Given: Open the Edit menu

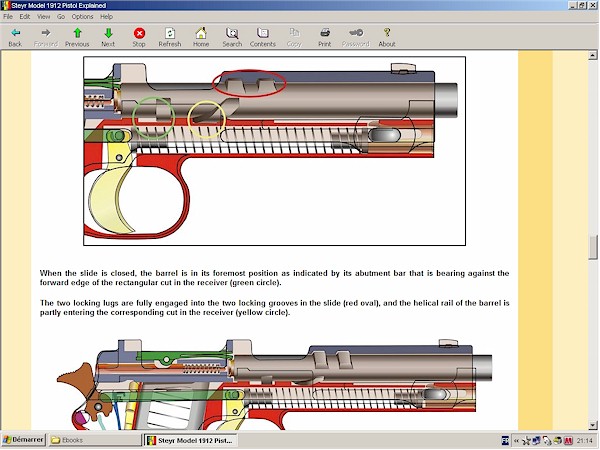Looking at the screenshot, I should [24, 16].
